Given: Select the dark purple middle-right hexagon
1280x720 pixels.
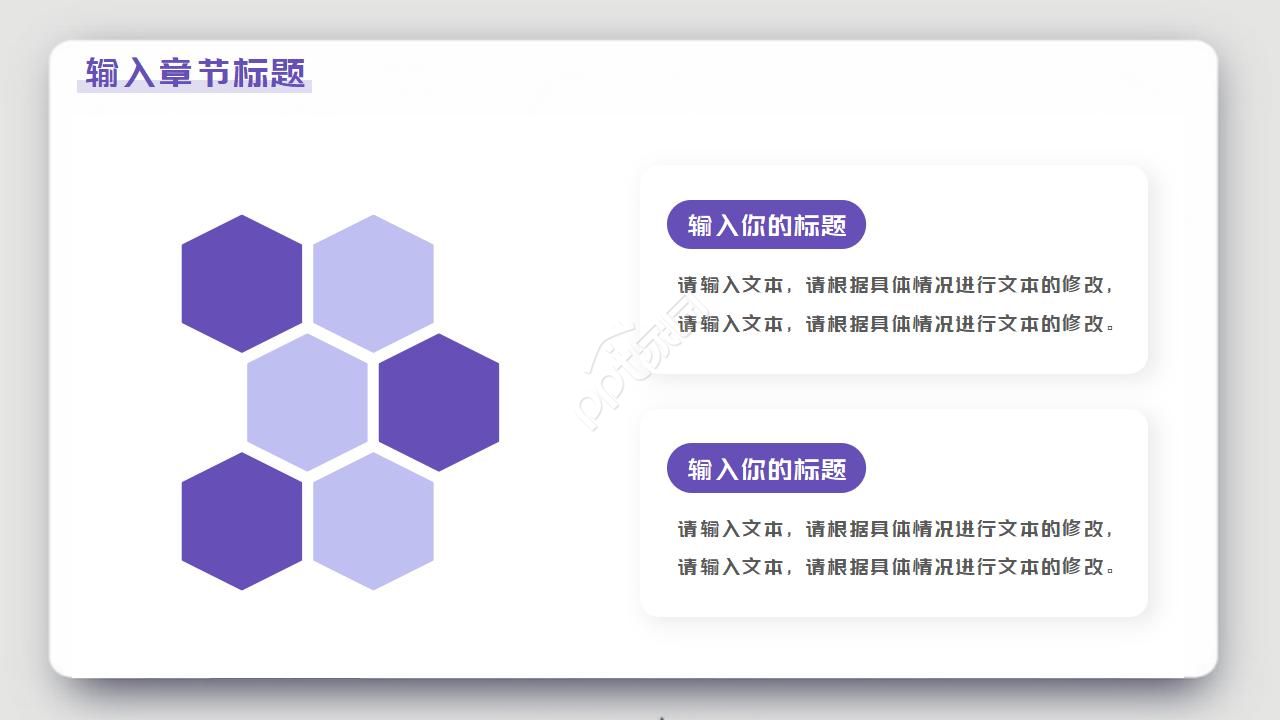Looking at the screenshot, I should coord(440,400).
